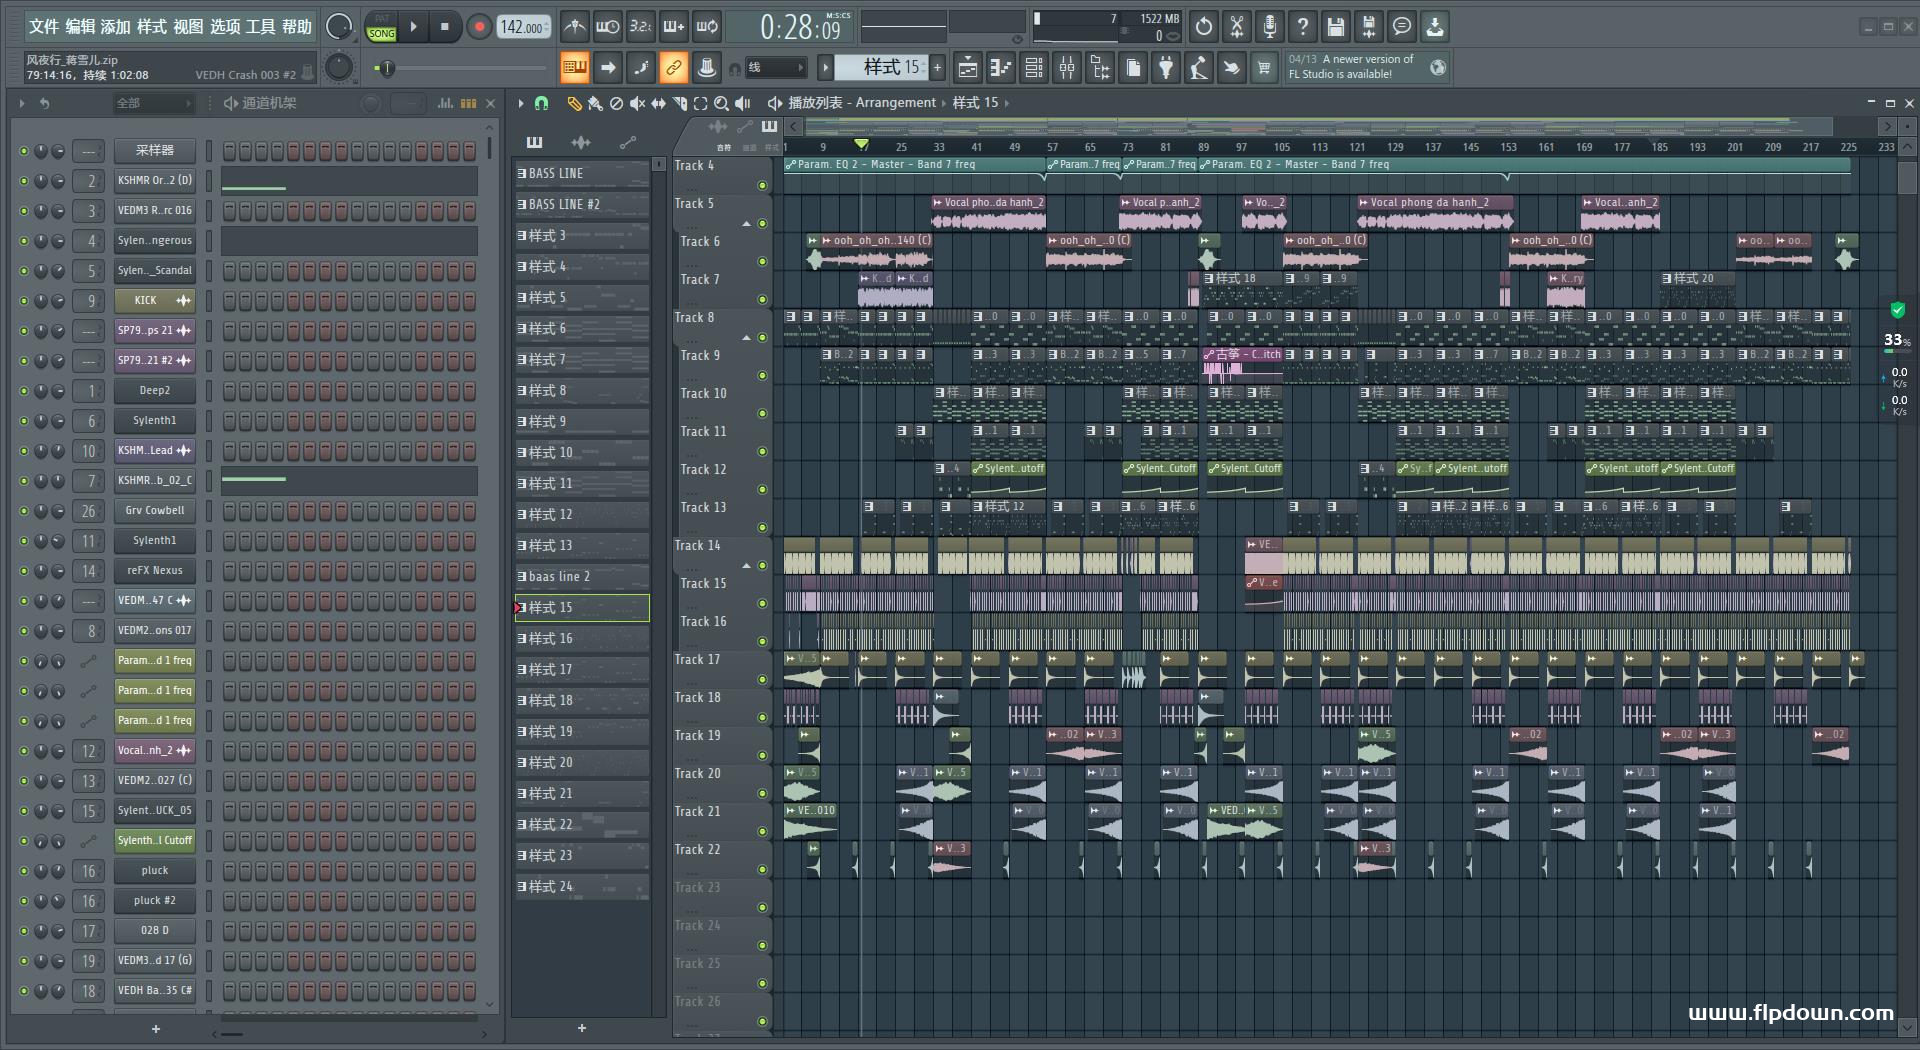Open the 编辑 (Edit) menu
1920x1050 pixels.
pos(80,27)
